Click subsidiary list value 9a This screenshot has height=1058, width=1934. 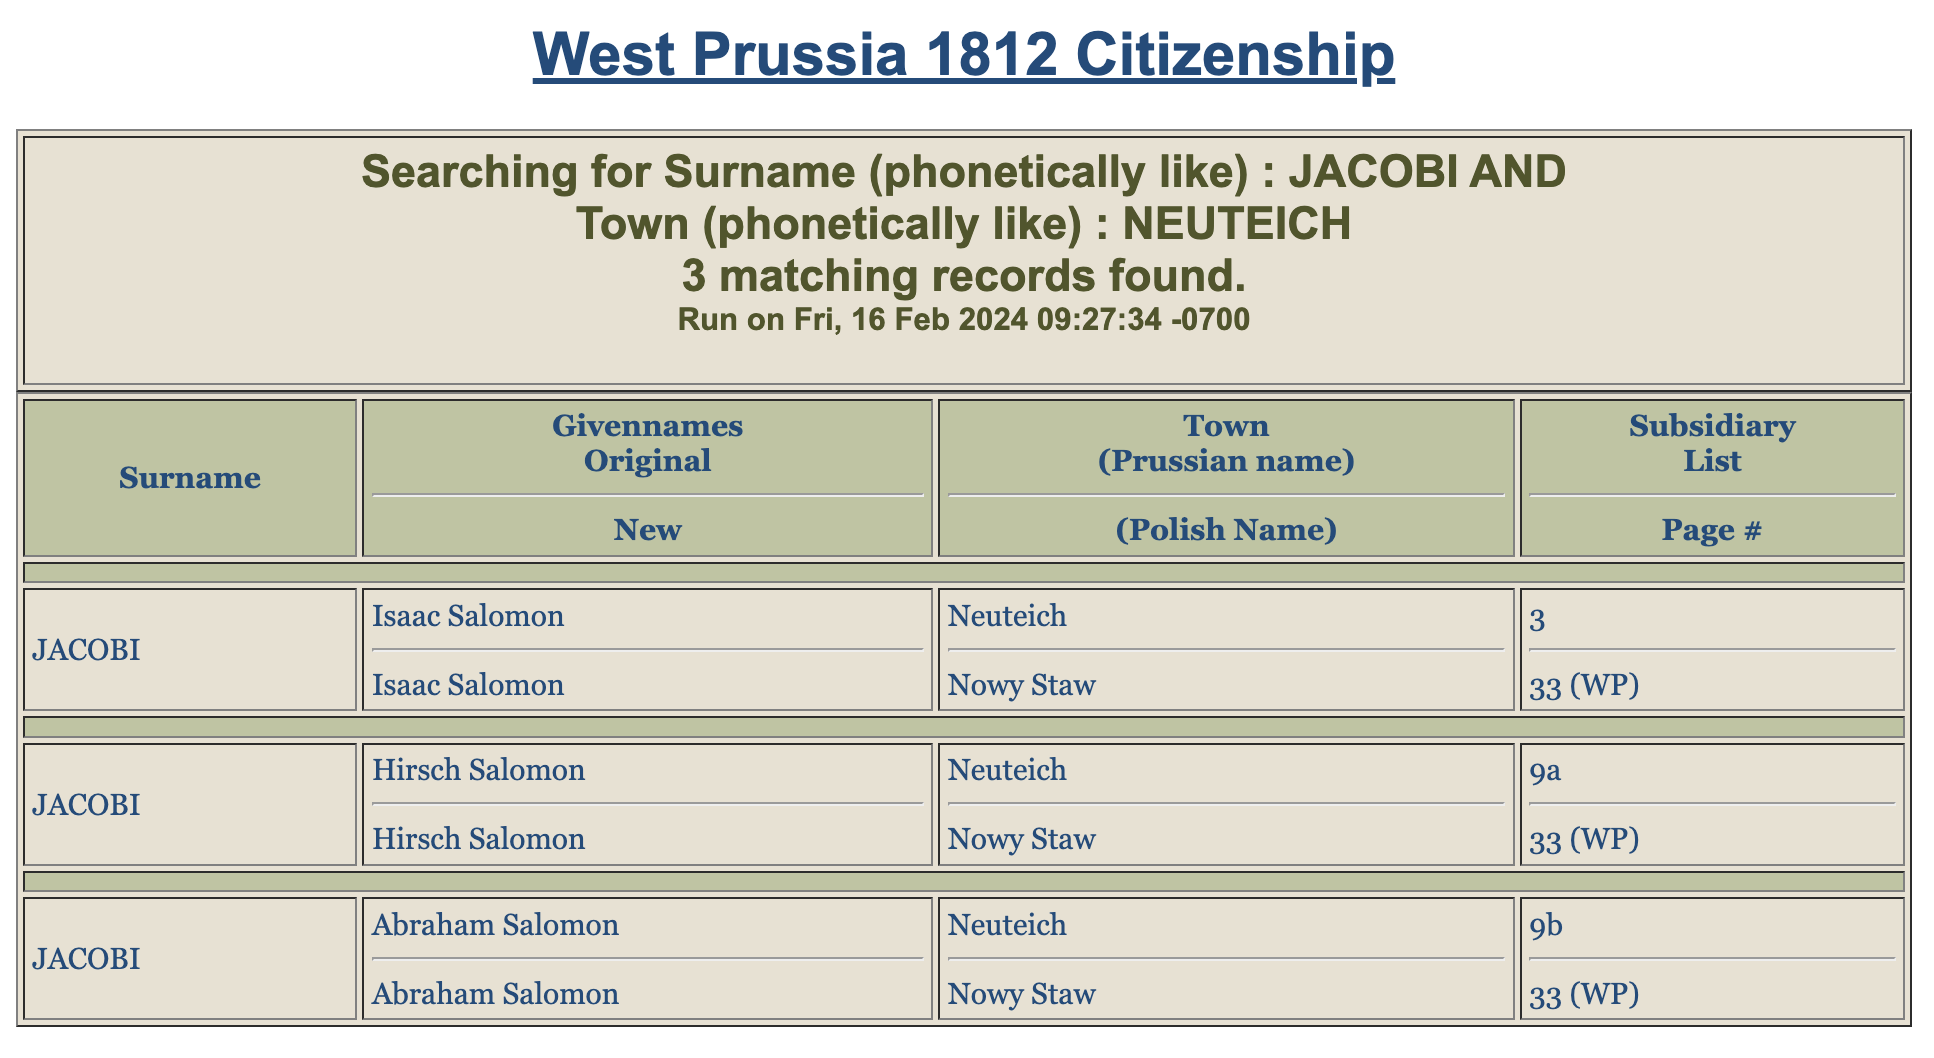tap(1545, 771)
